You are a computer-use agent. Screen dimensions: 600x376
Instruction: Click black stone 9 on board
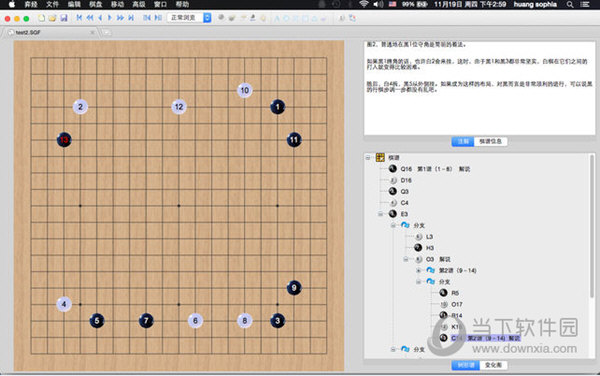[294, 288]
